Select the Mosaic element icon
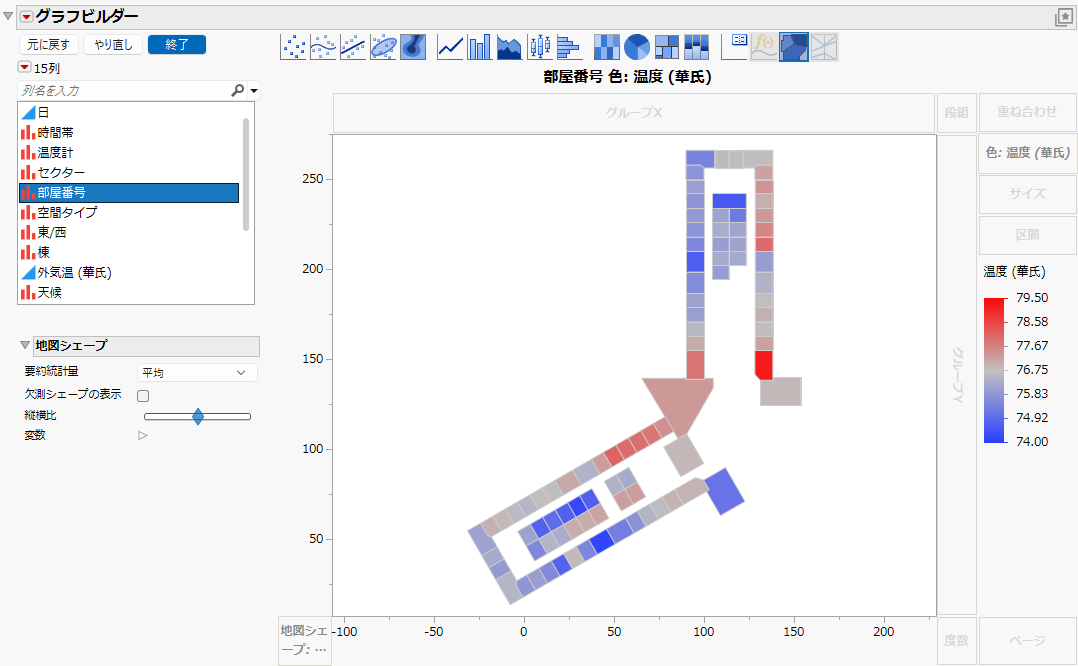The height and width of the screenshot is (666, 1078). (x=696, y=47)
